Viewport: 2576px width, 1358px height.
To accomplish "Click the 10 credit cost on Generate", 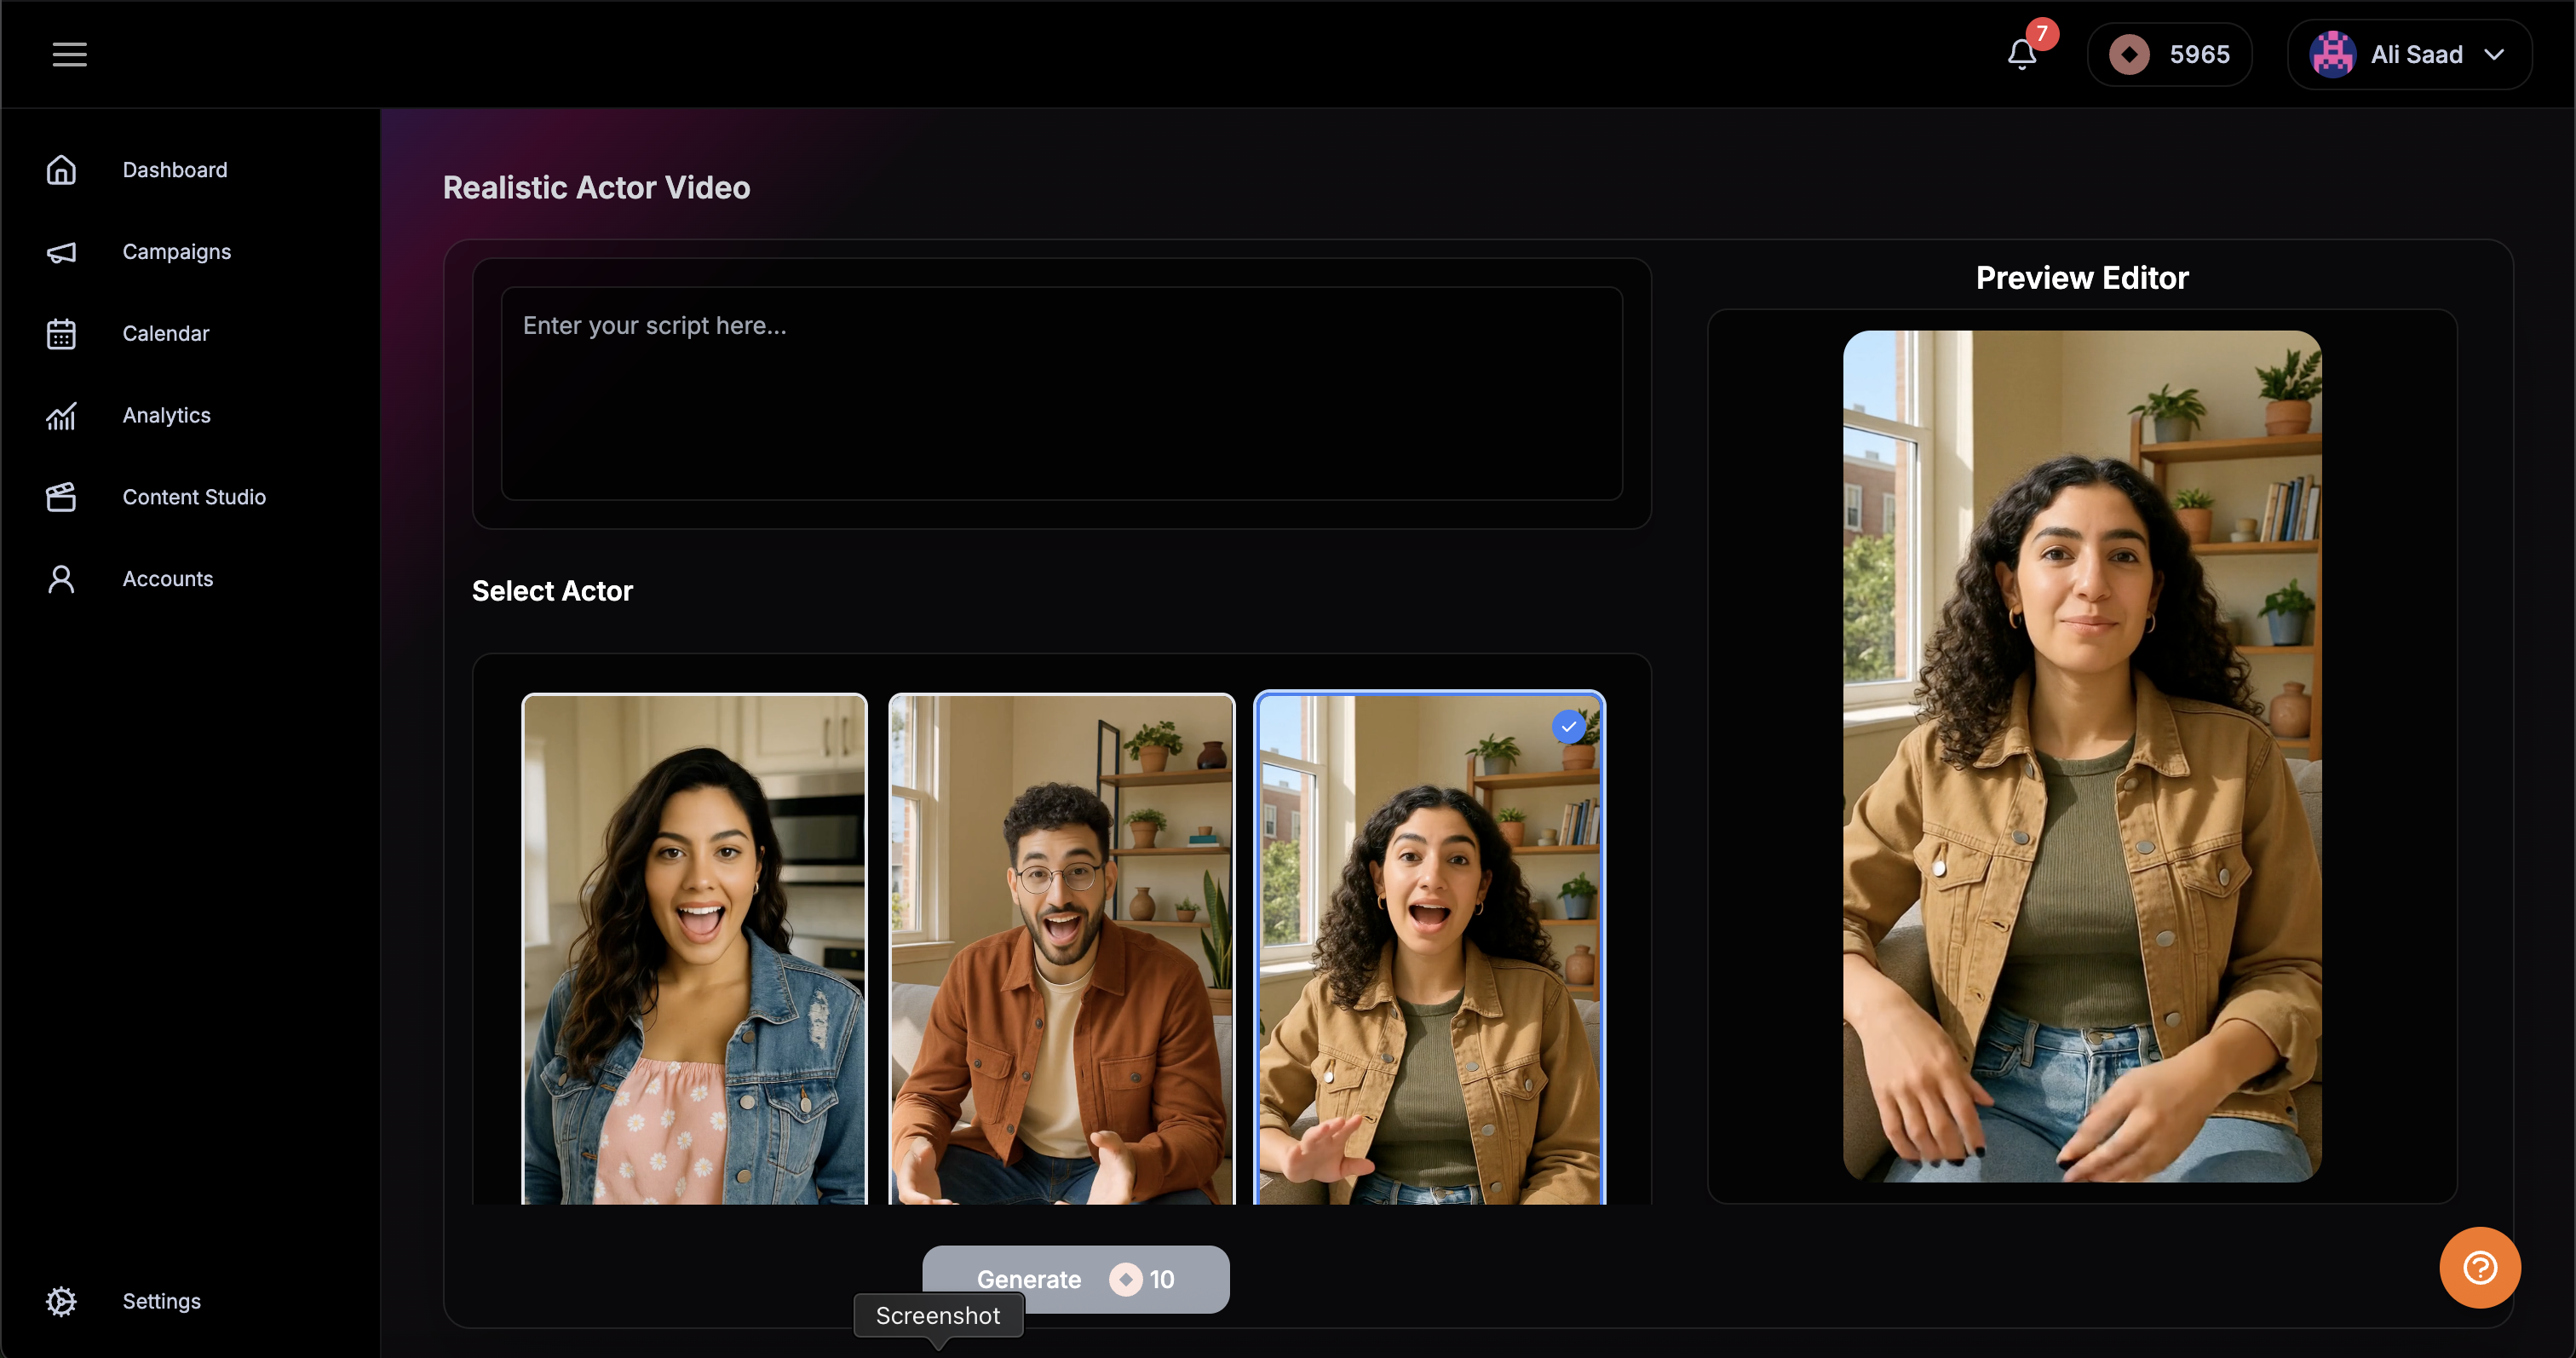I will point(1161,1279).
